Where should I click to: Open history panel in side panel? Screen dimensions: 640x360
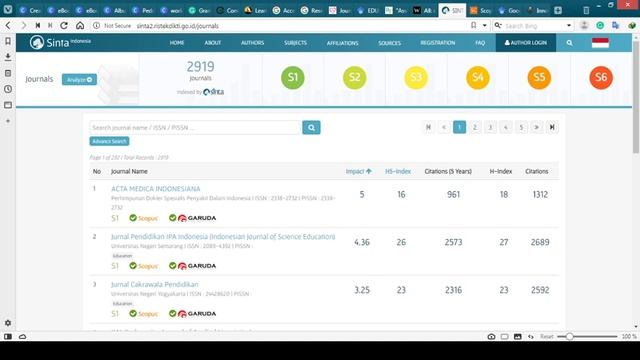[x=8, y=89]
